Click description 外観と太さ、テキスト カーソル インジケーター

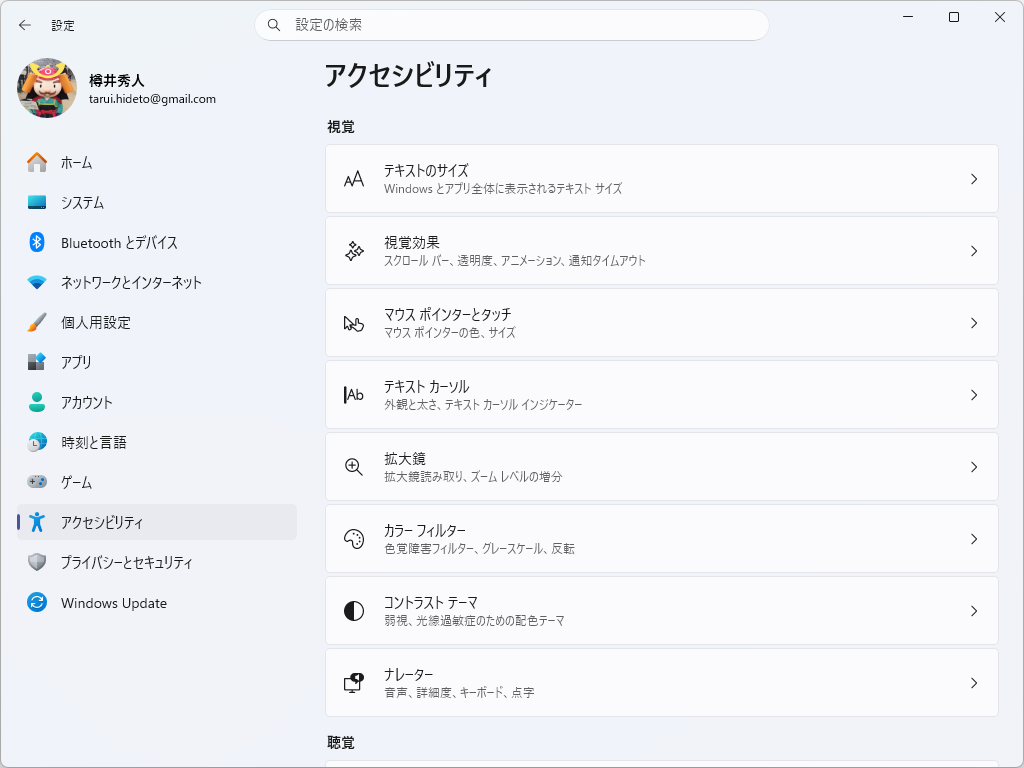pyautogui.click(x=483, y=404)
